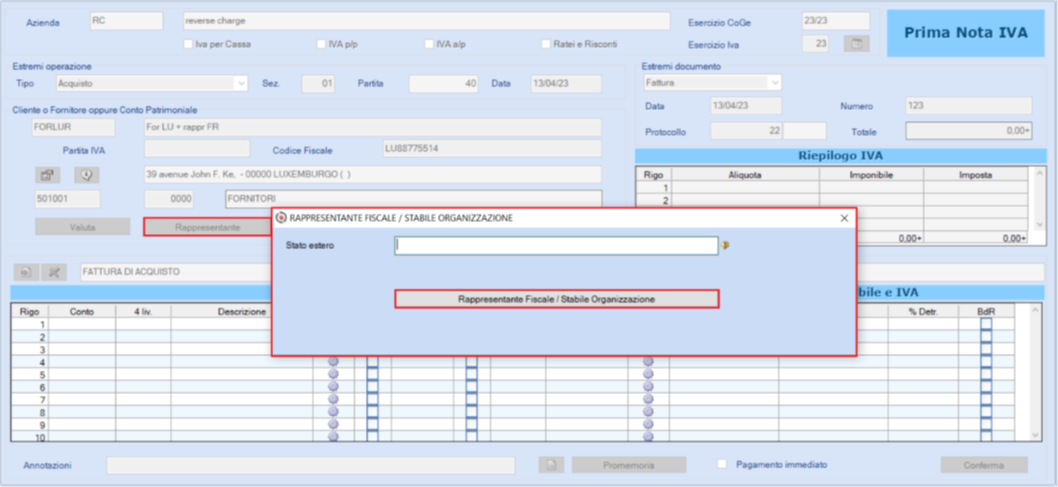Click the Totale amount field
The image size is (1058, 487).
(968, 132)
